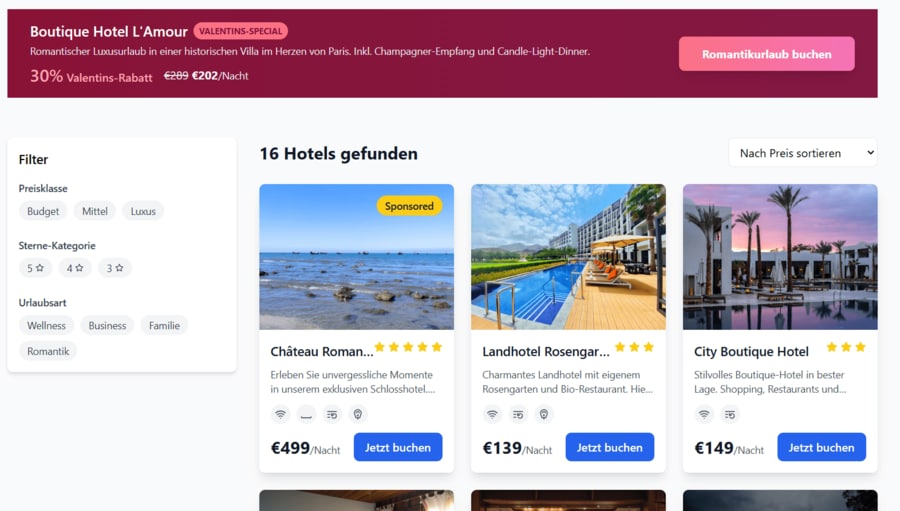The height and width of the screenshot is (511, 900).
Task: Open the Château Roman beach thumbnail image
Action: (x=356, y=257)
